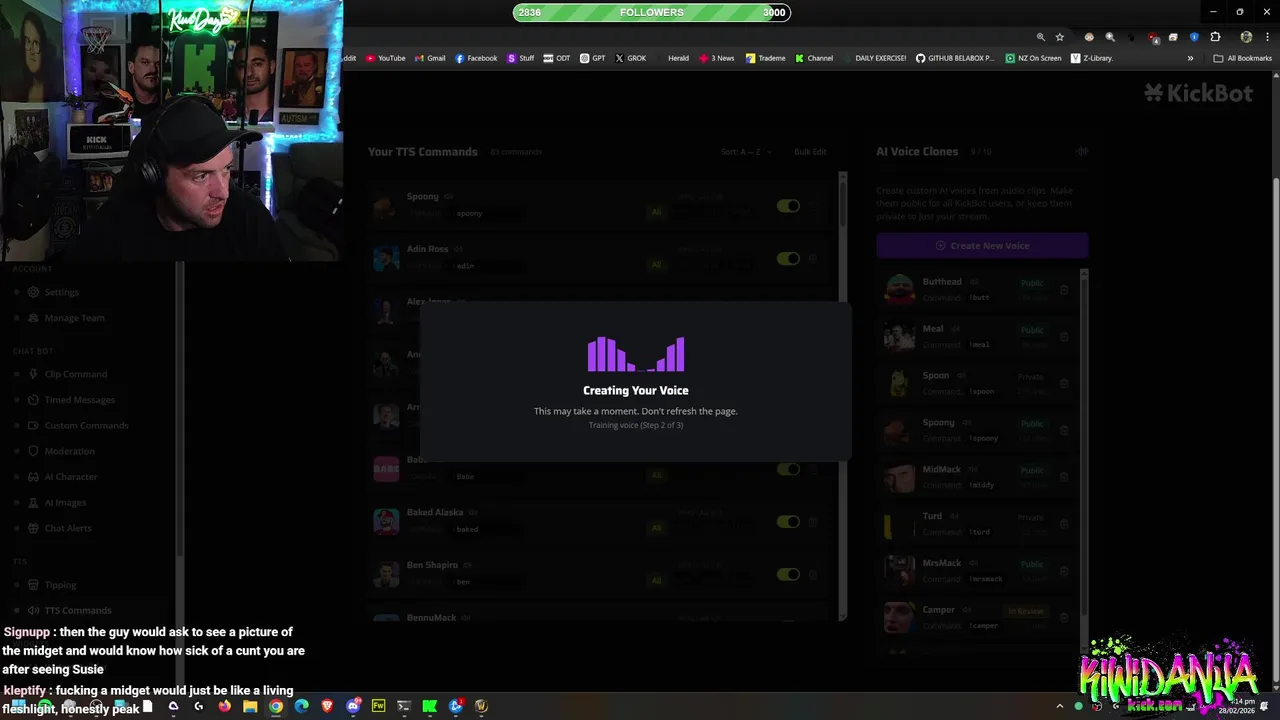Delete the Butthead voice clone

click(1064, 290)
